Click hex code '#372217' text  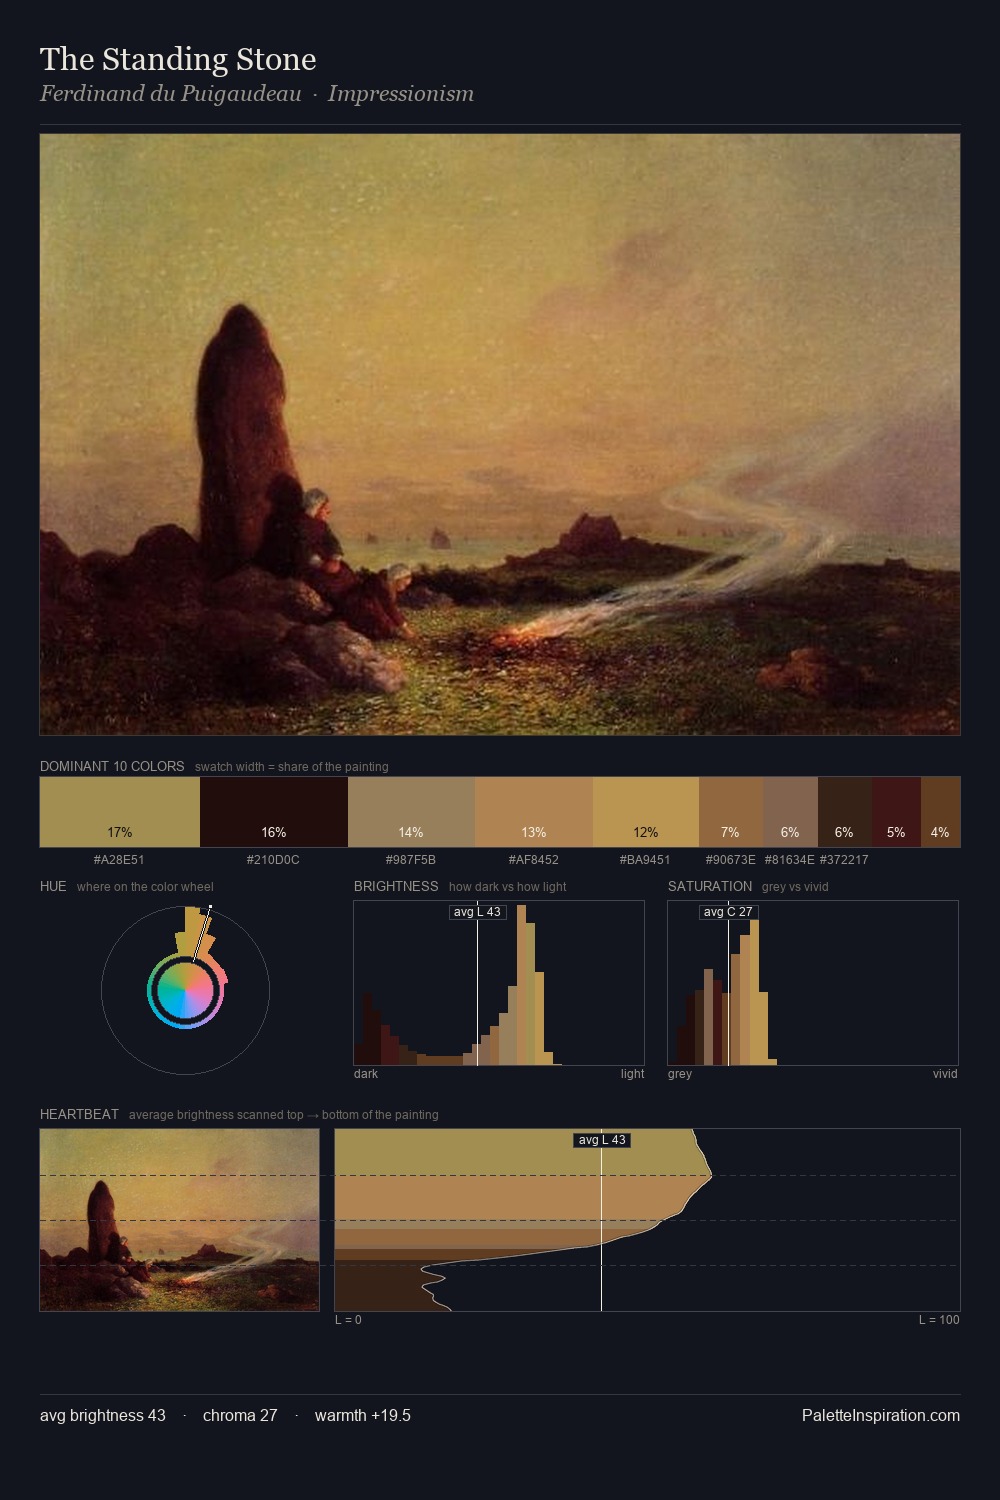click(x=844, y=860)
